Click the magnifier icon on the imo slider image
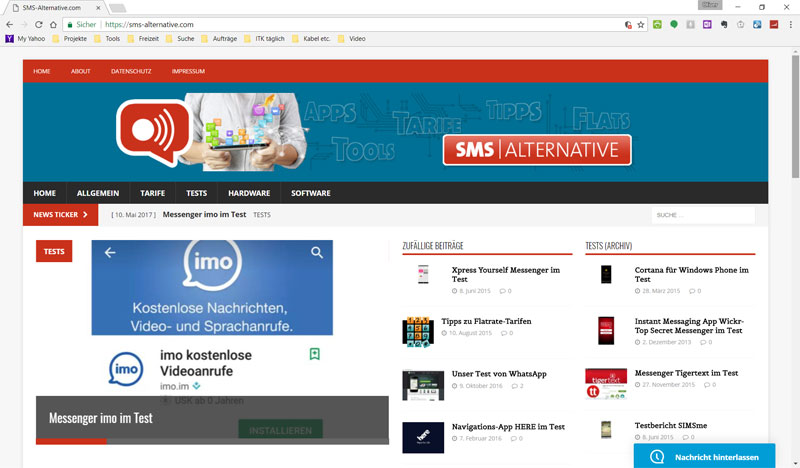The image size is (800, 468). [317, 252]
